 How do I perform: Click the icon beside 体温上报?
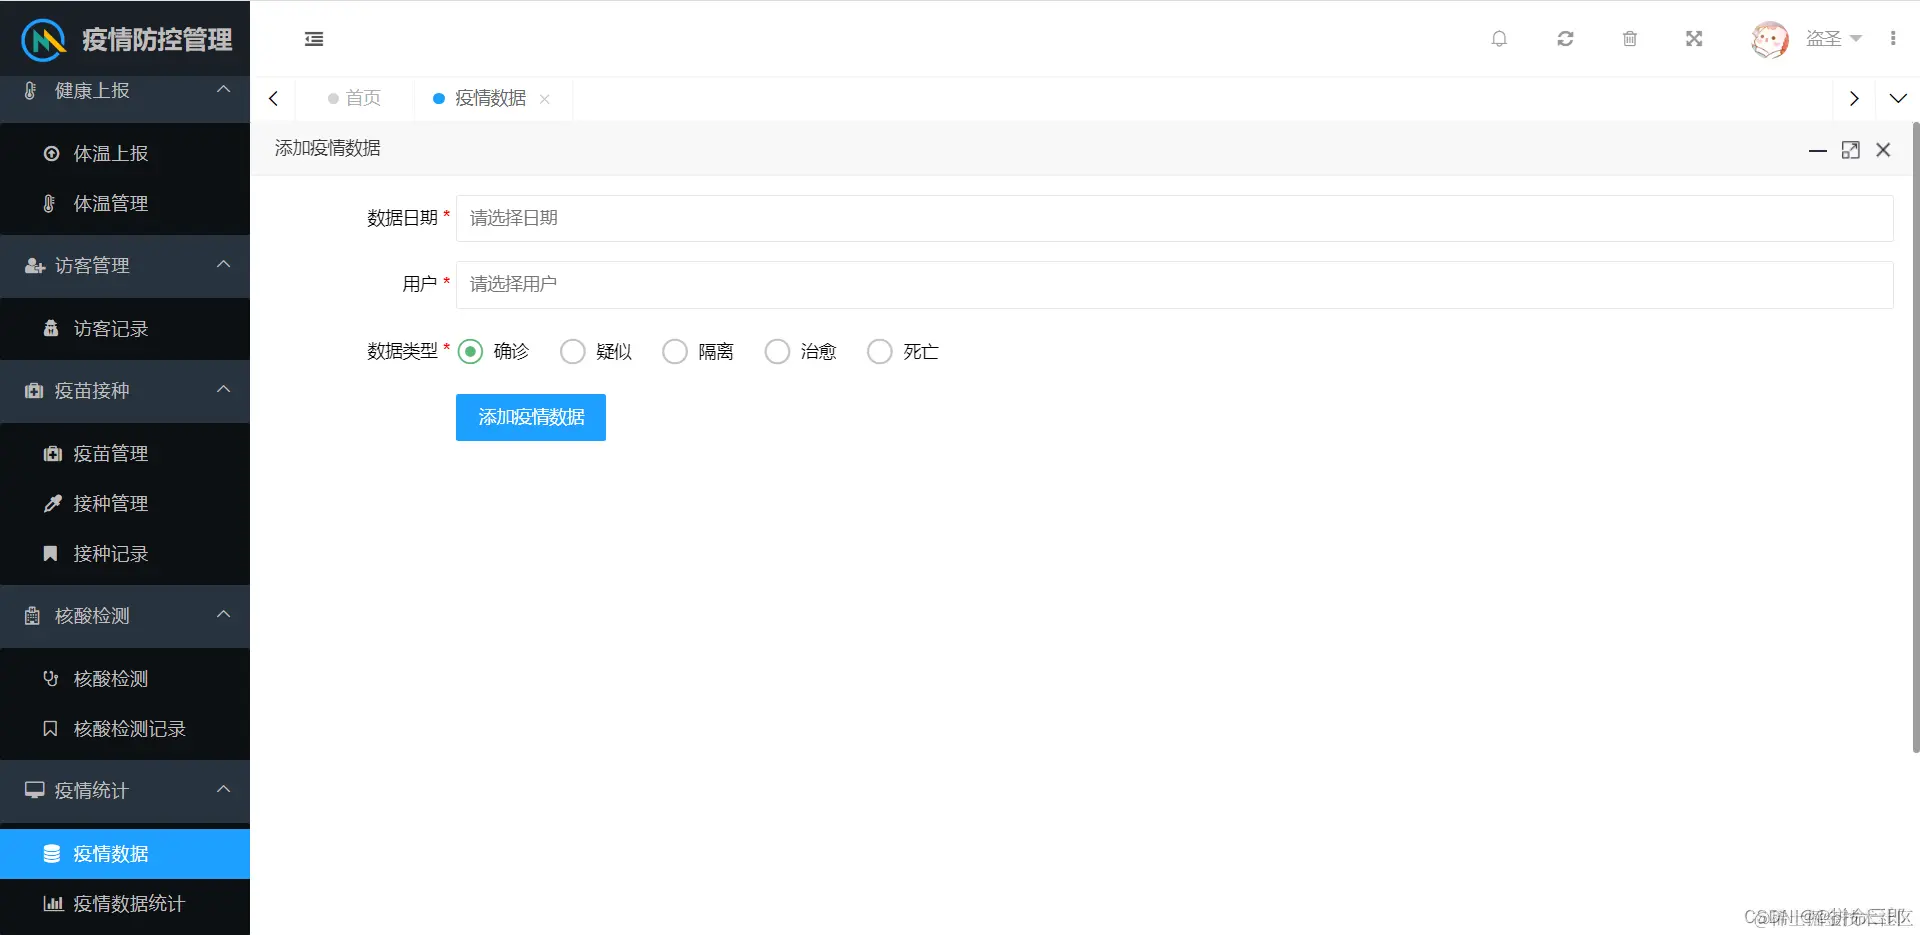click(x=51, y=154)
